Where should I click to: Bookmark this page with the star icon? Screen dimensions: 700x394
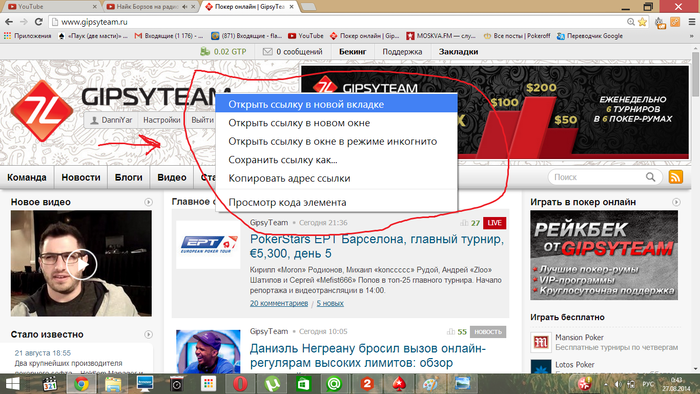click(x=642, y=22)
